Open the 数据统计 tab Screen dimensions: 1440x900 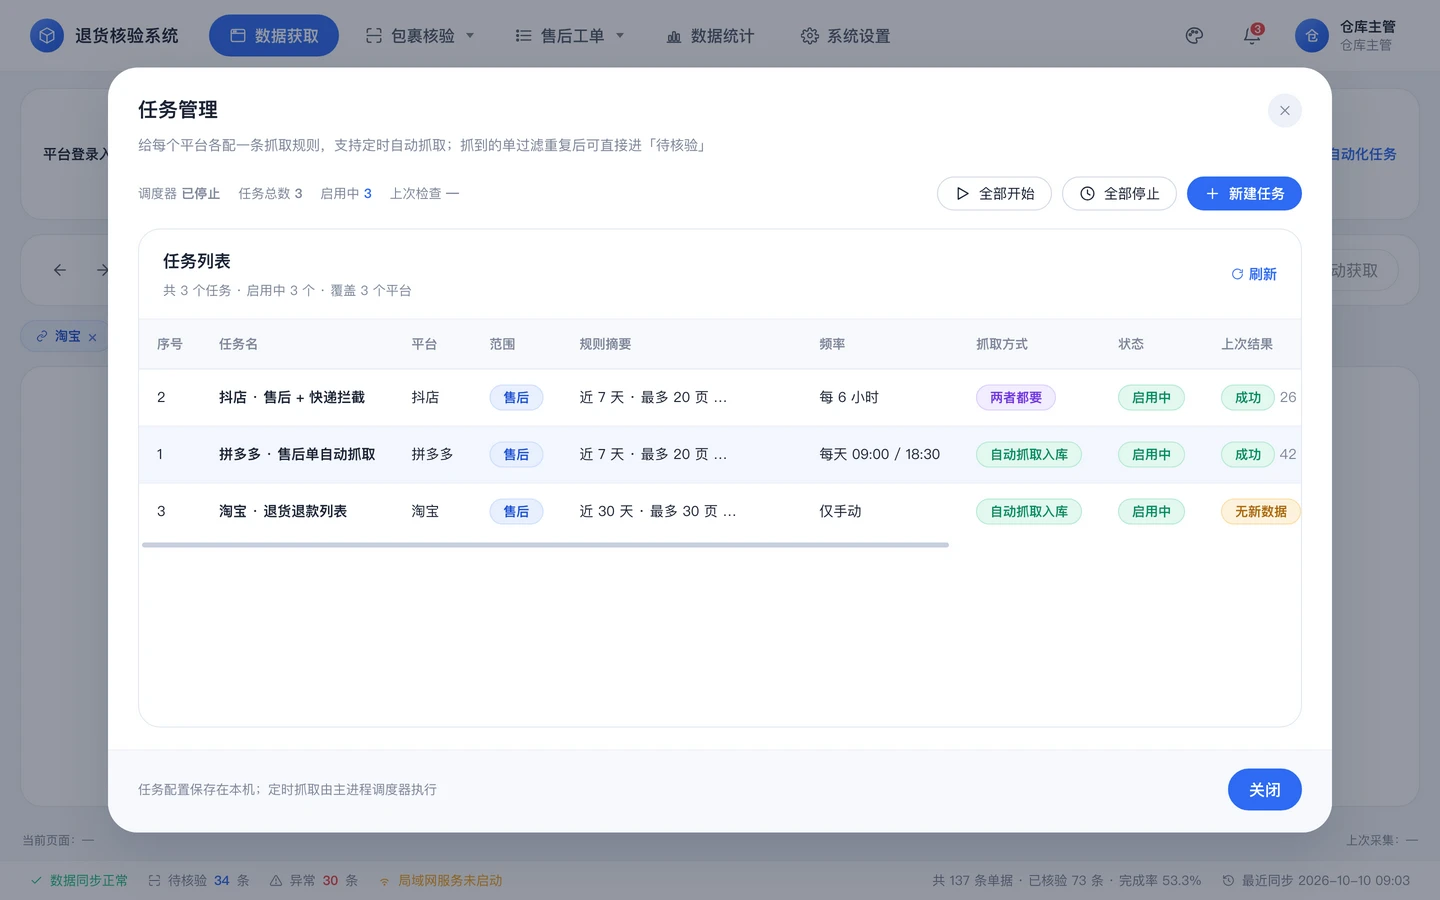(x=710, y=36)
